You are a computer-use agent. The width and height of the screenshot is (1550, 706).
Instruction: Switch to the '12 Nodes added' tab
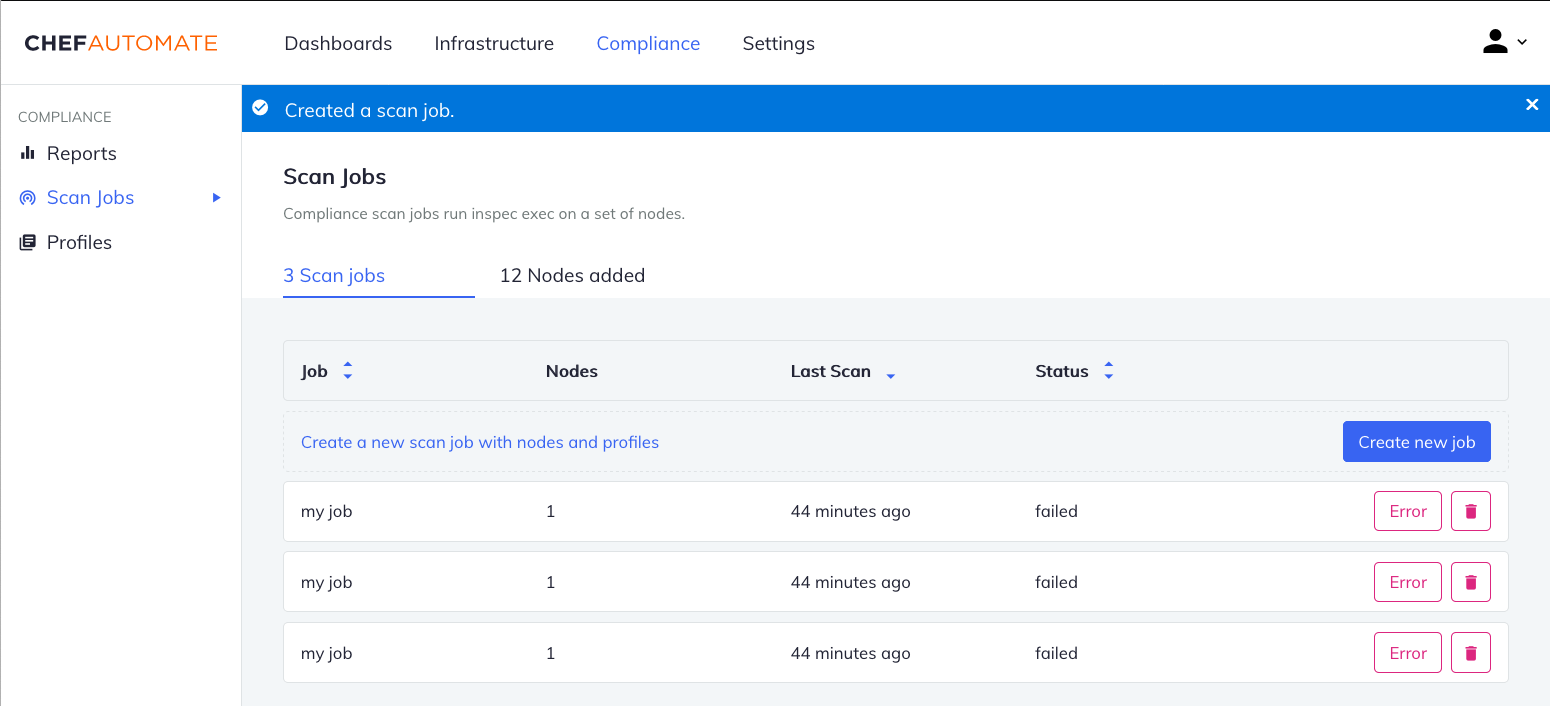pos(572,275)
